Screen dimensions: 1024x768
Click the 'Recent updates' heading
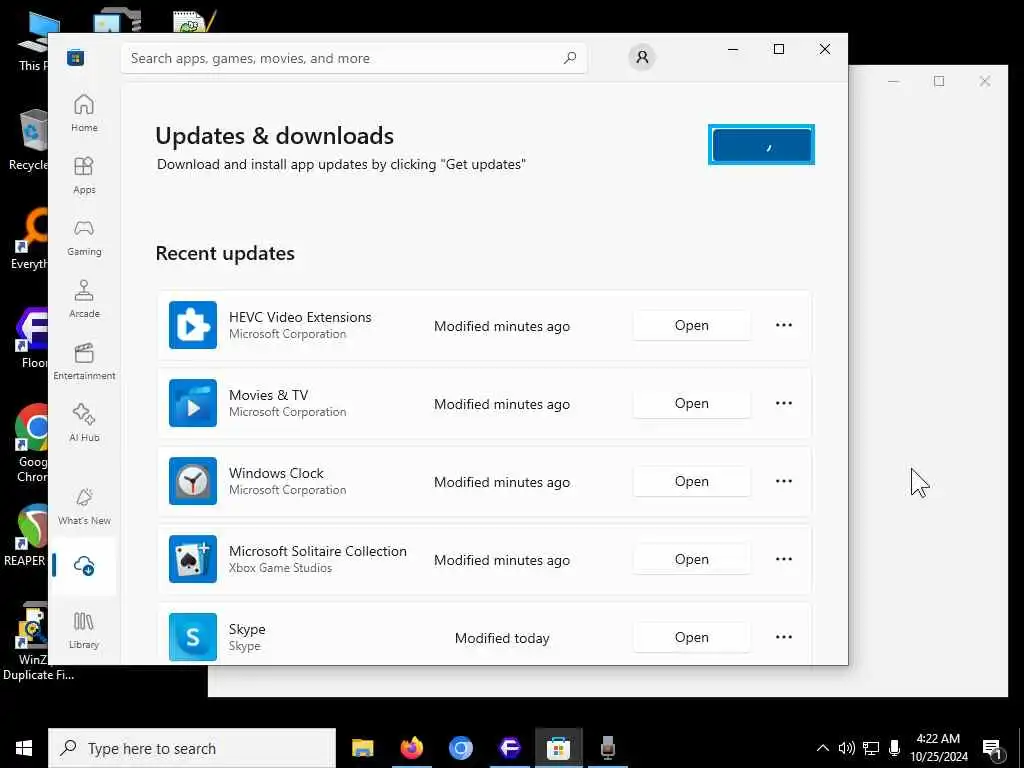[225, 253]
